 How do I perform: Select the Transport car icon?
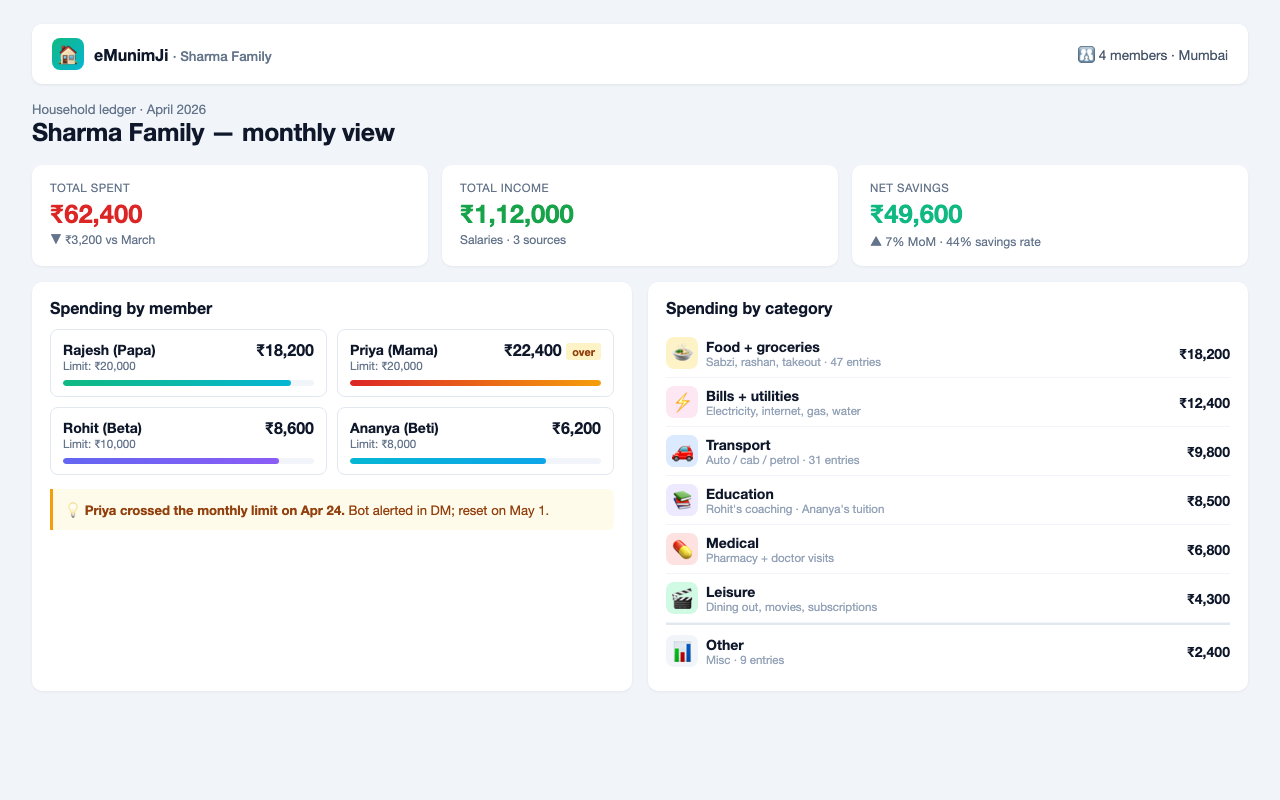coord(682,451)
